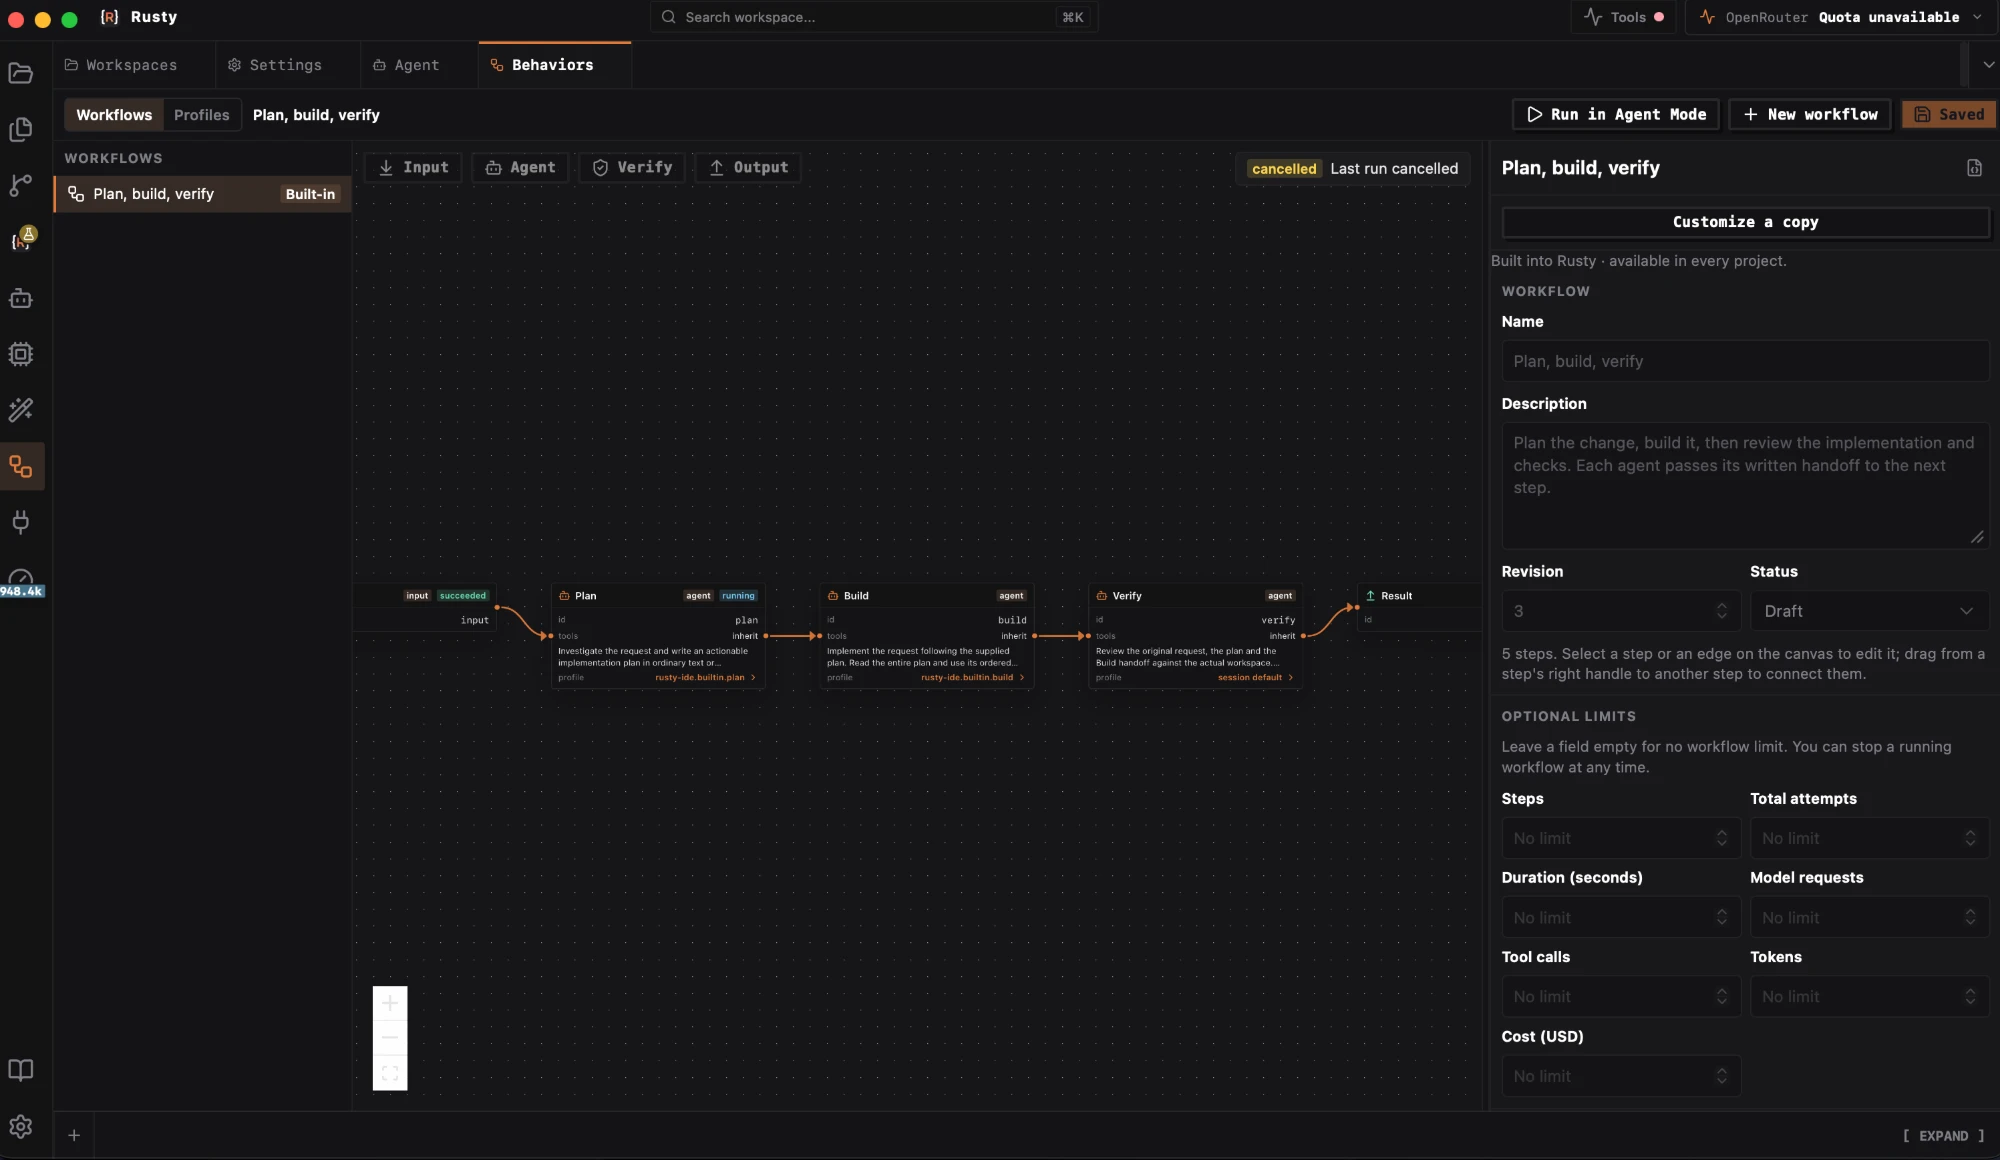Select the behaviors workflow sidebar icon
This screenshot has width=2000, height=1160.
click(x=21, y=467)
